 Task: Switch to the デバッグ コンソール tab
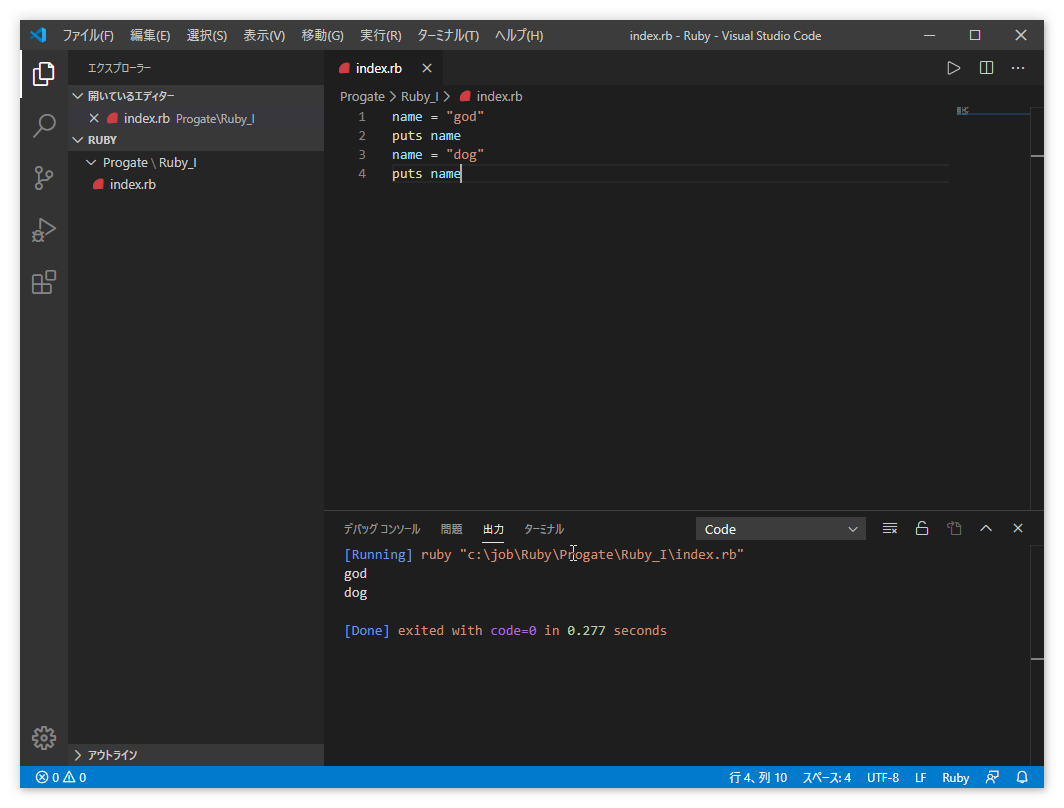coord(381,529)
